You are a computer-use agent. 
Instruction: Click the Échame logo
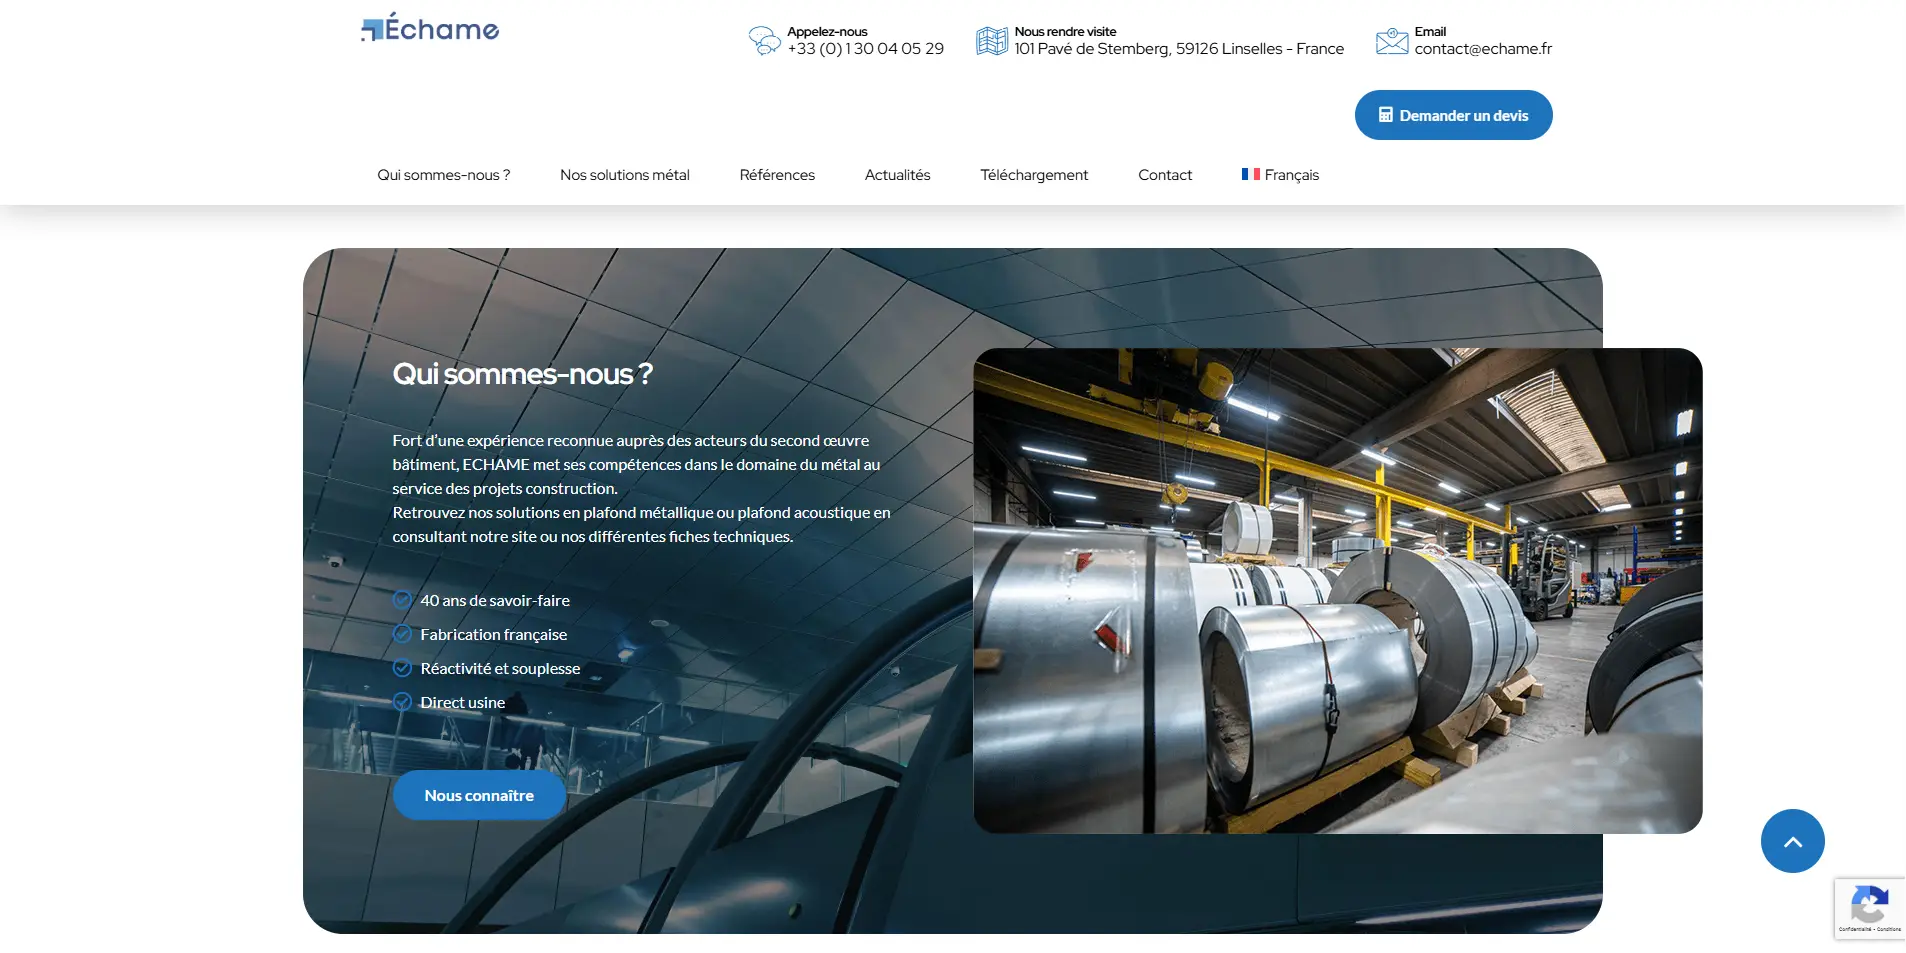[430, 29]
